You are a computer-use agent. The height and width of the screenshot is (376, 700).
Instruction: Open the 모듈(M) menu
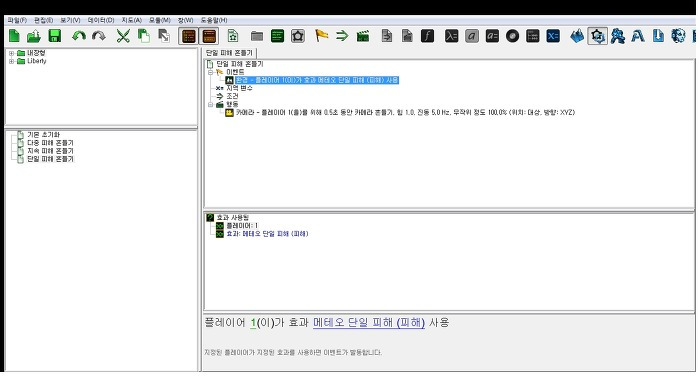[x=160, y=20]
